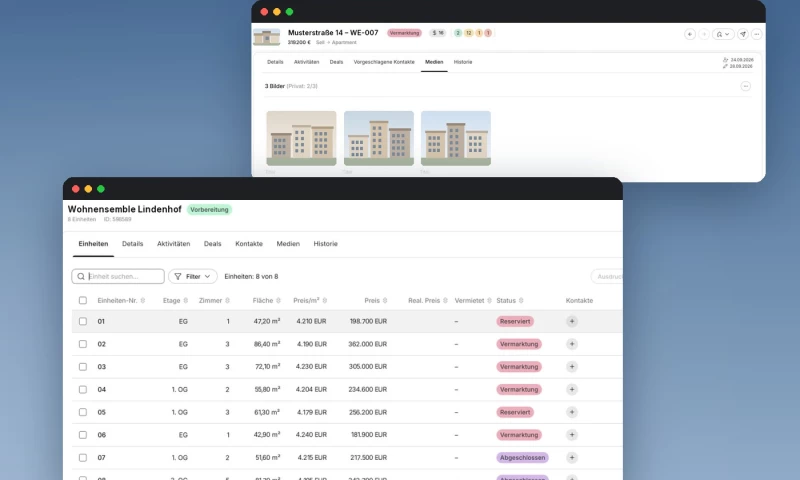Toggle the select-all checkbox in table header

pos(83,300)
